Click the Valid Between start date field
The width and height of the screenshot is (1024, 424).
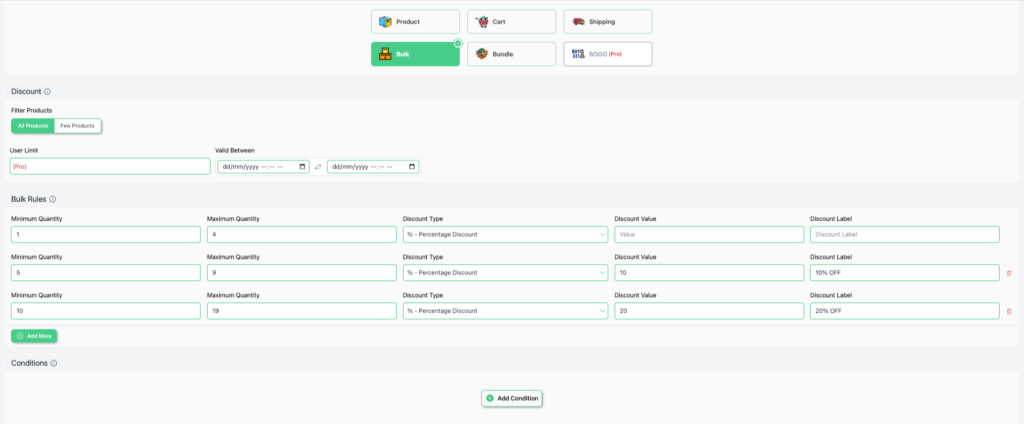263,167
